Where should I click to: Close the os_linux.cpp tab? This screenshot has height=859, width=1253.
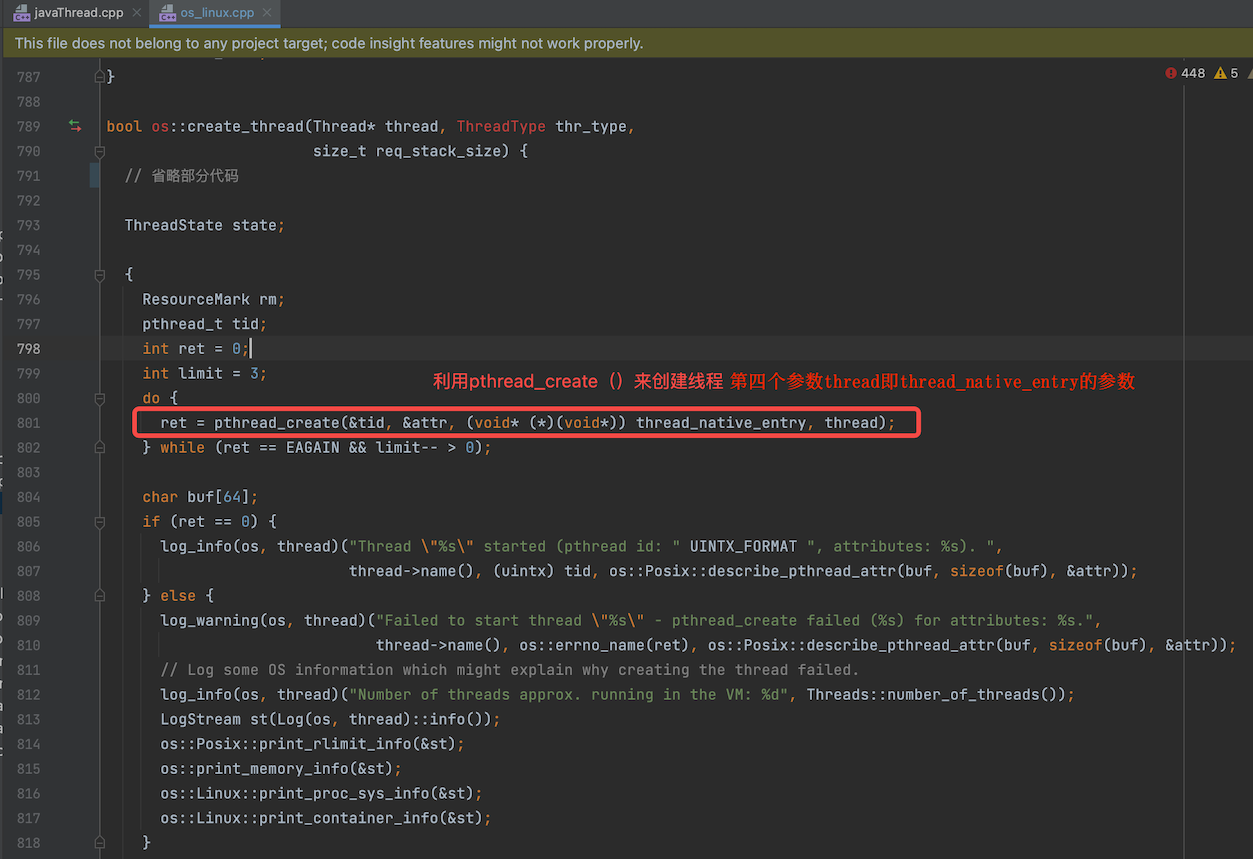(x=268, y=13)
